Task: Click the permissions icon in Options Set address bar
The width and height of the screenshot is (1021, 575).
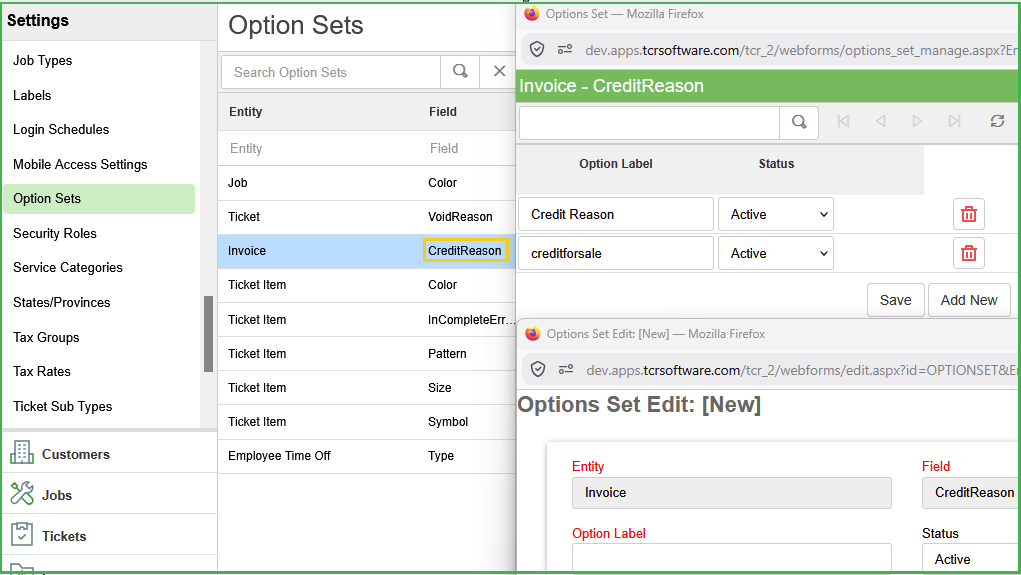Action: 565,49
